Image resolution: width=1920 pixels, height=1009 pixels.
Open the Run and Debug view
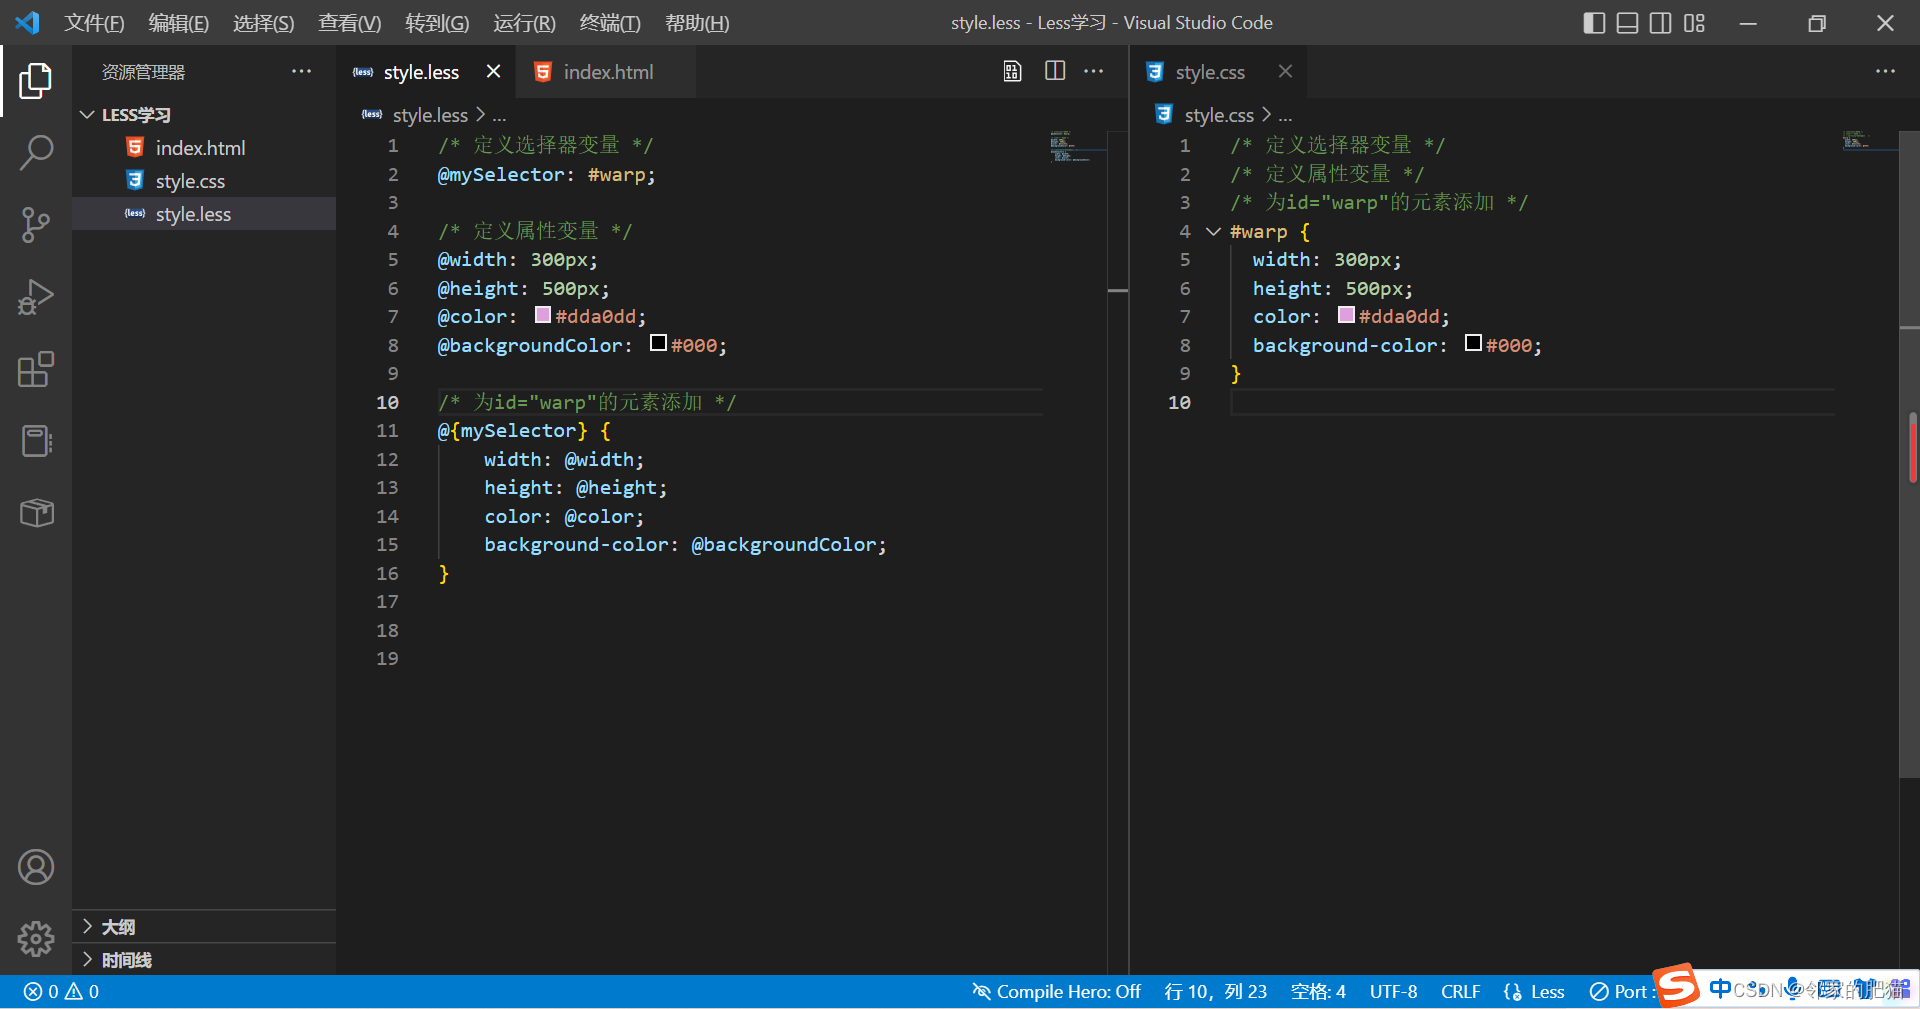(x=36, y=297)
